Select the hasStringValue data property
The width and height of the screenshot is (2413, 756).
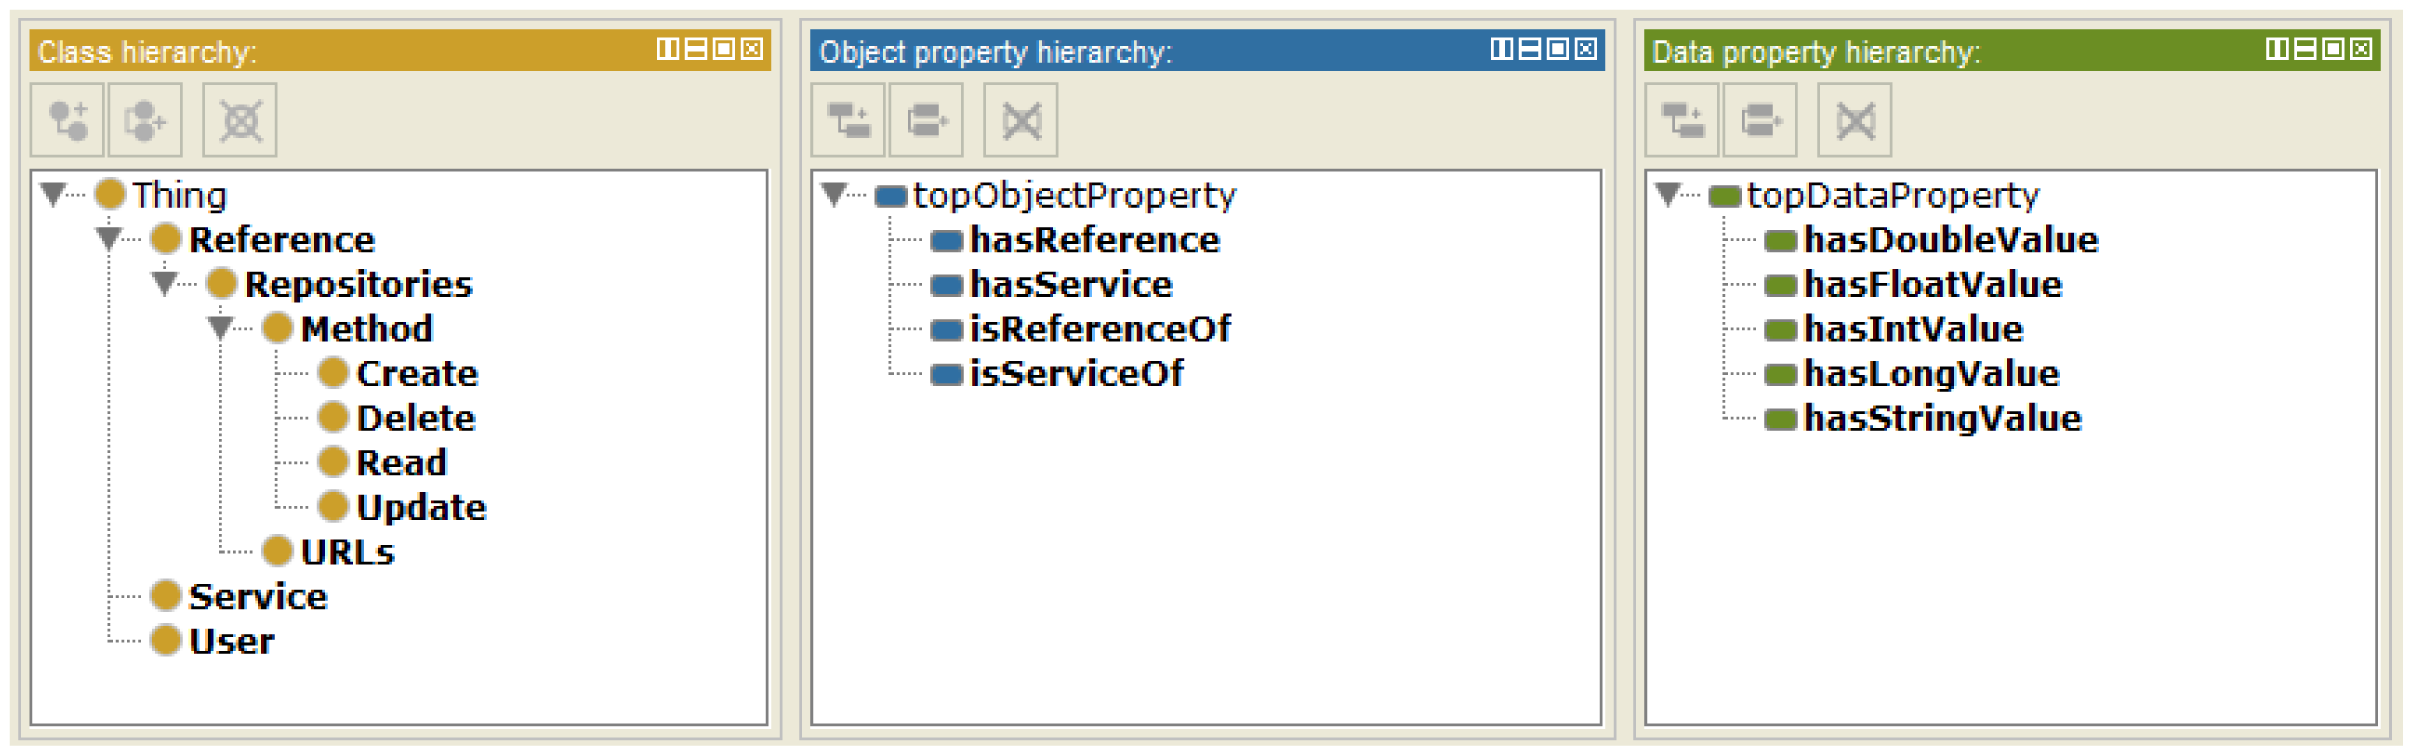(x=1942, y=418)
